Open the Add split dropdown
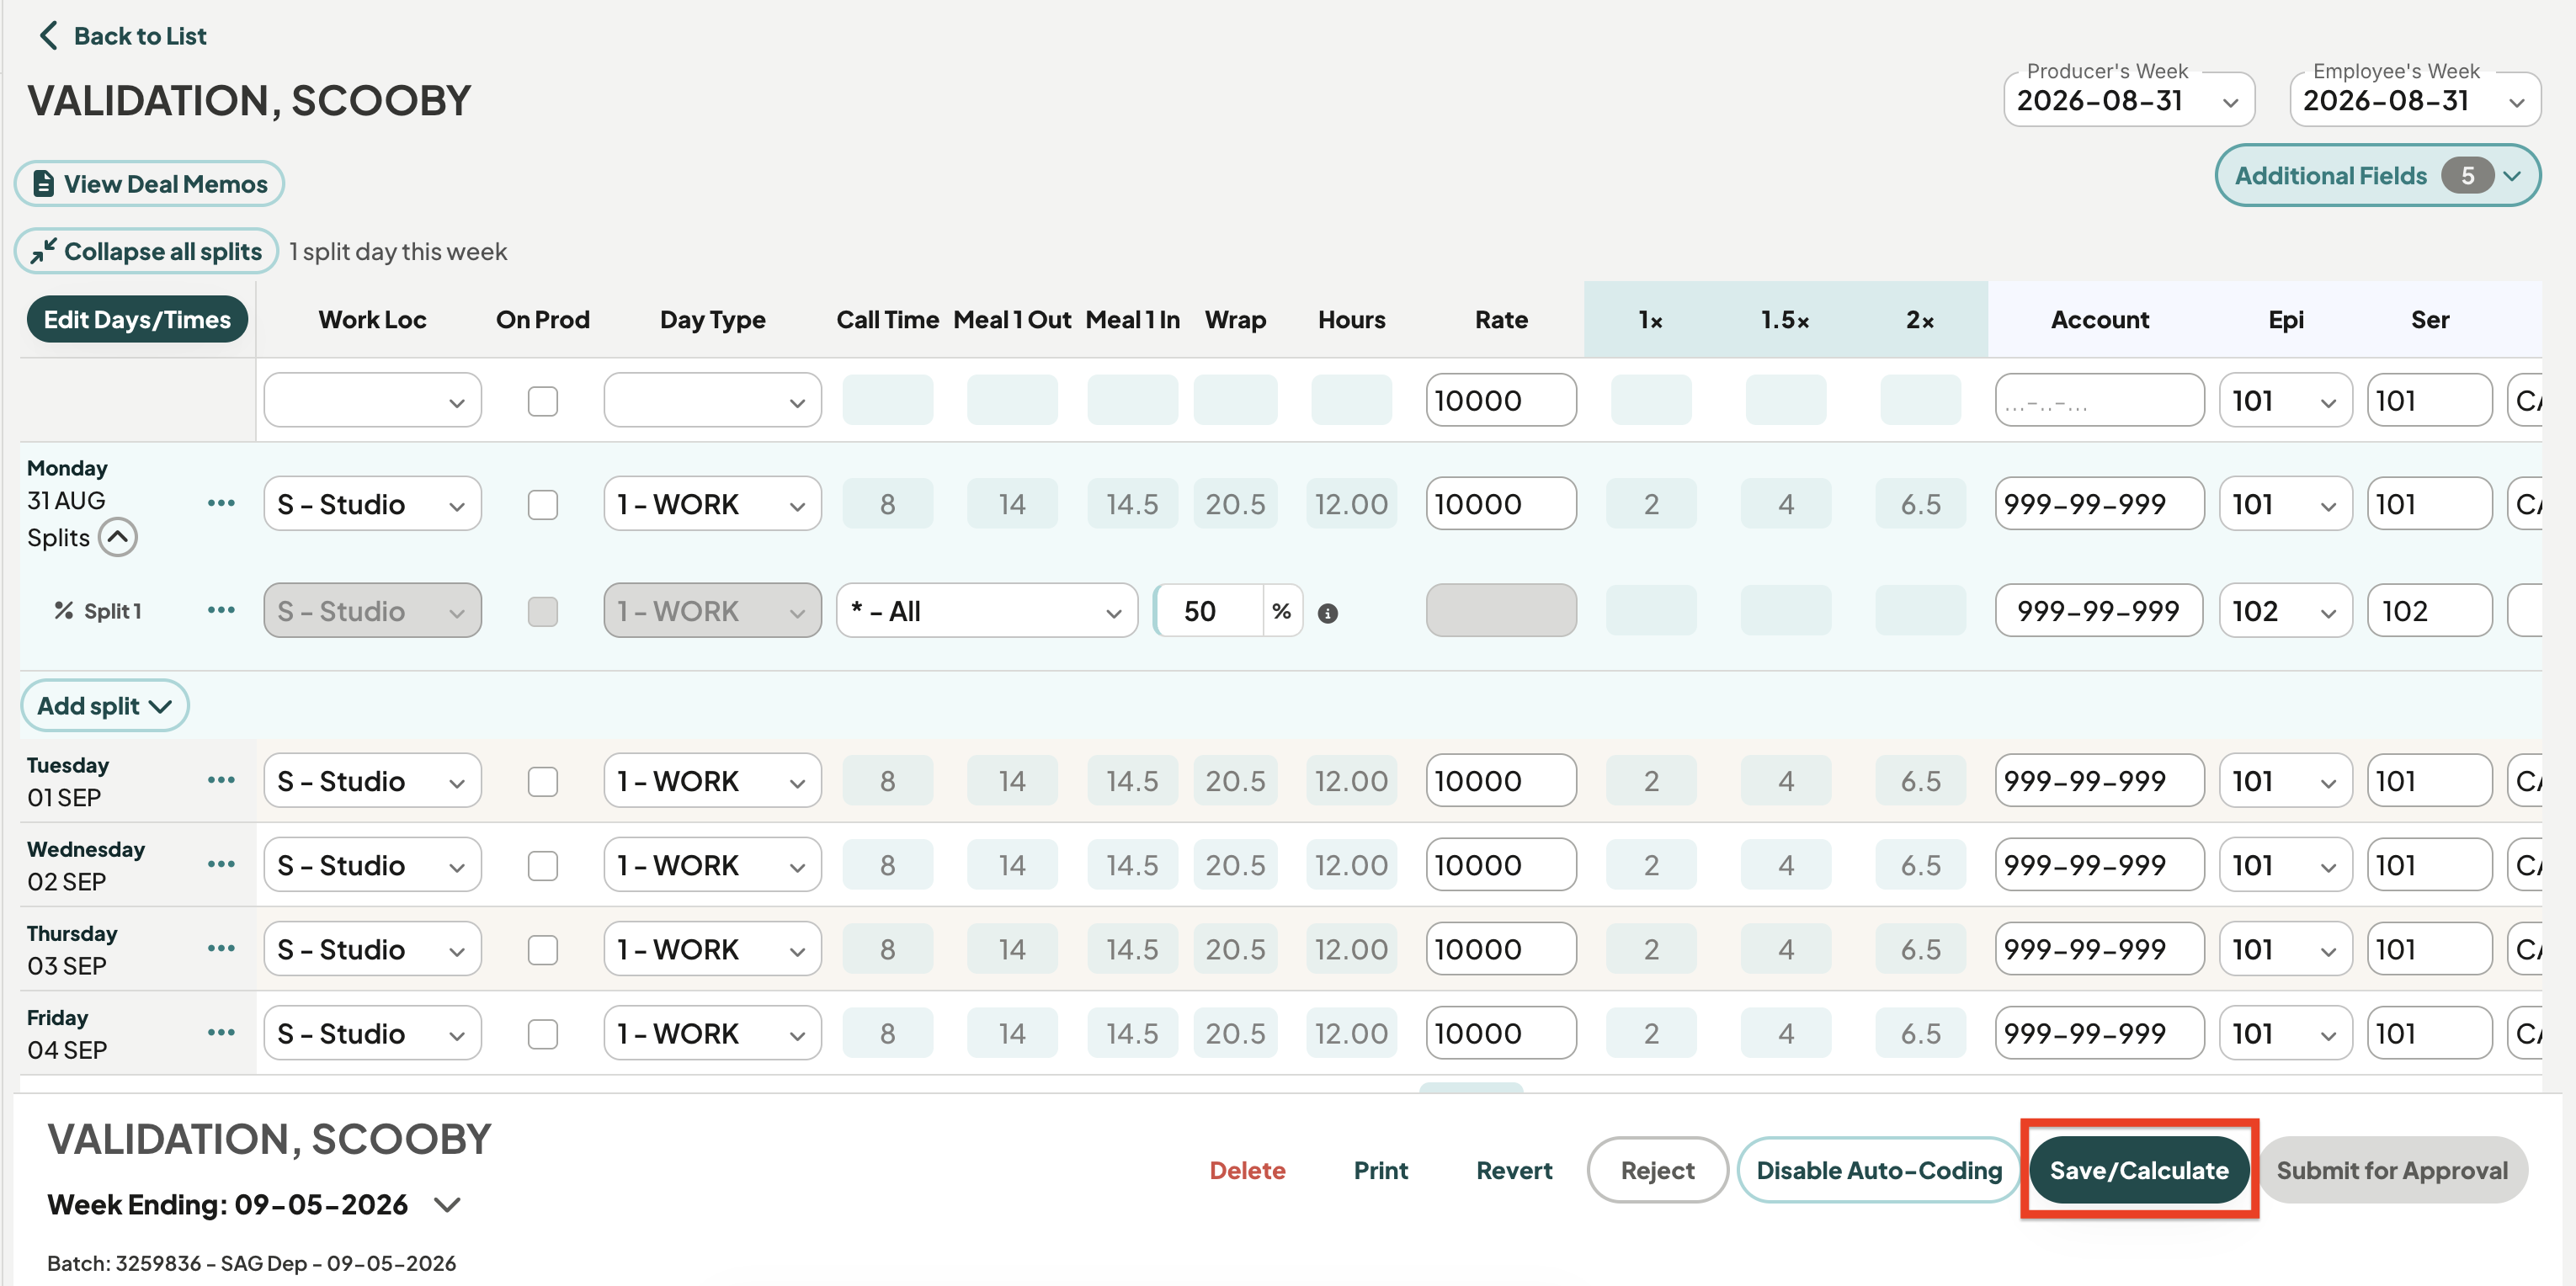 tap(104, 705)
